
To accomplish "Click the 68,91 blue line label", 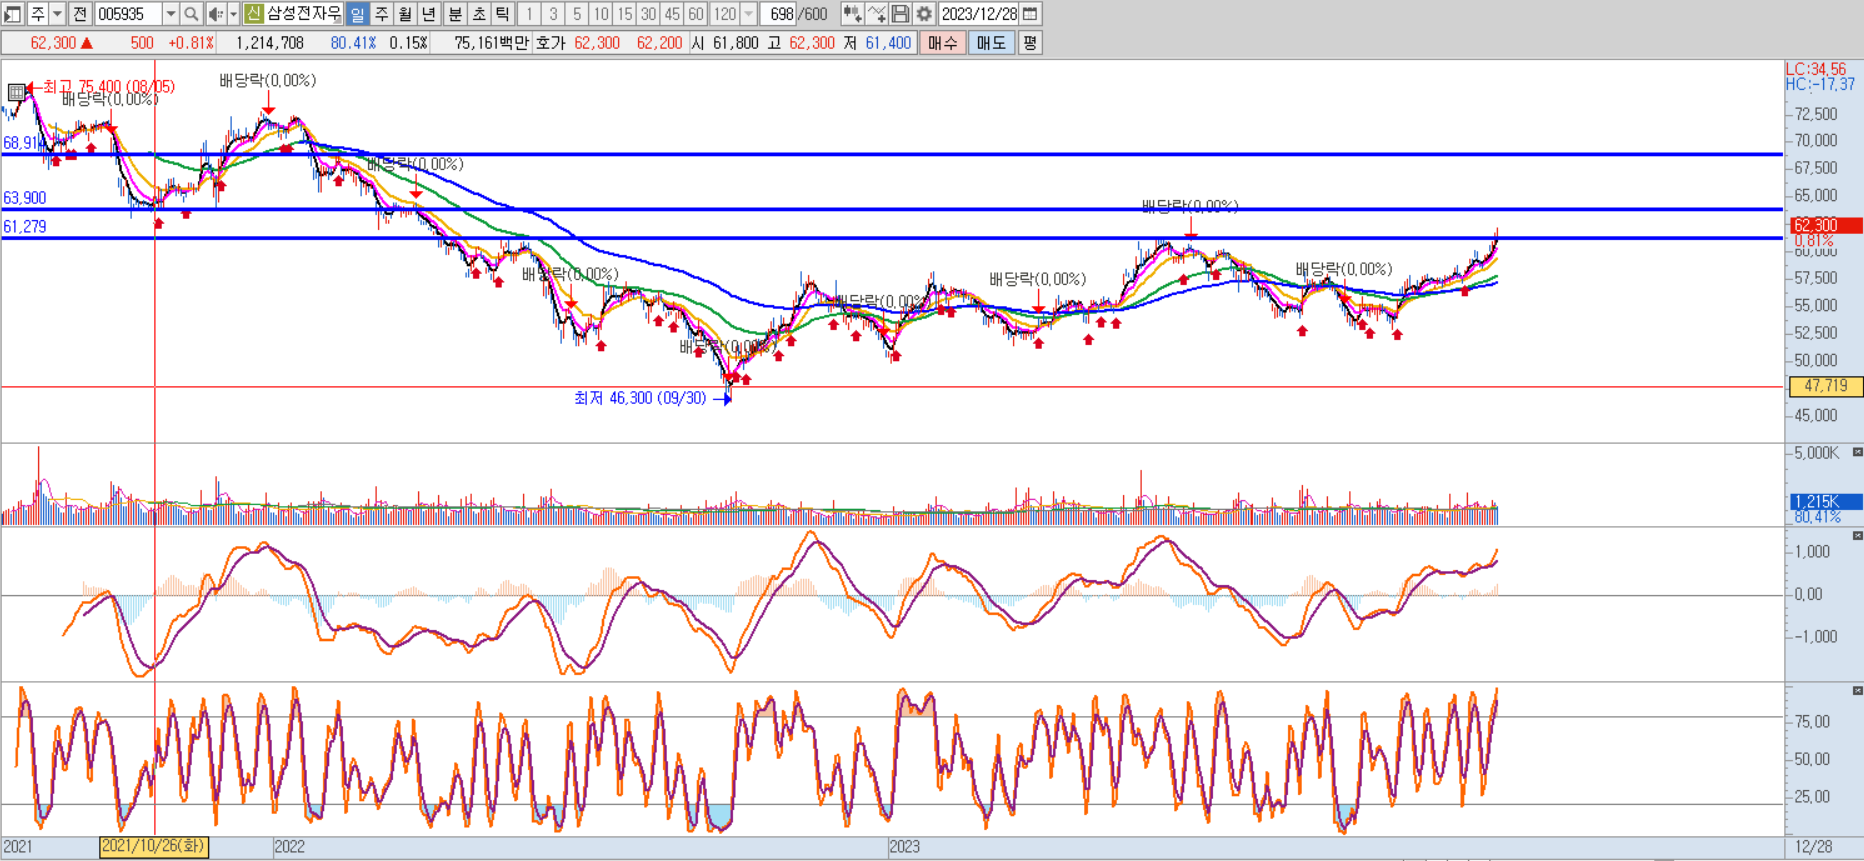I will [21, 143].
